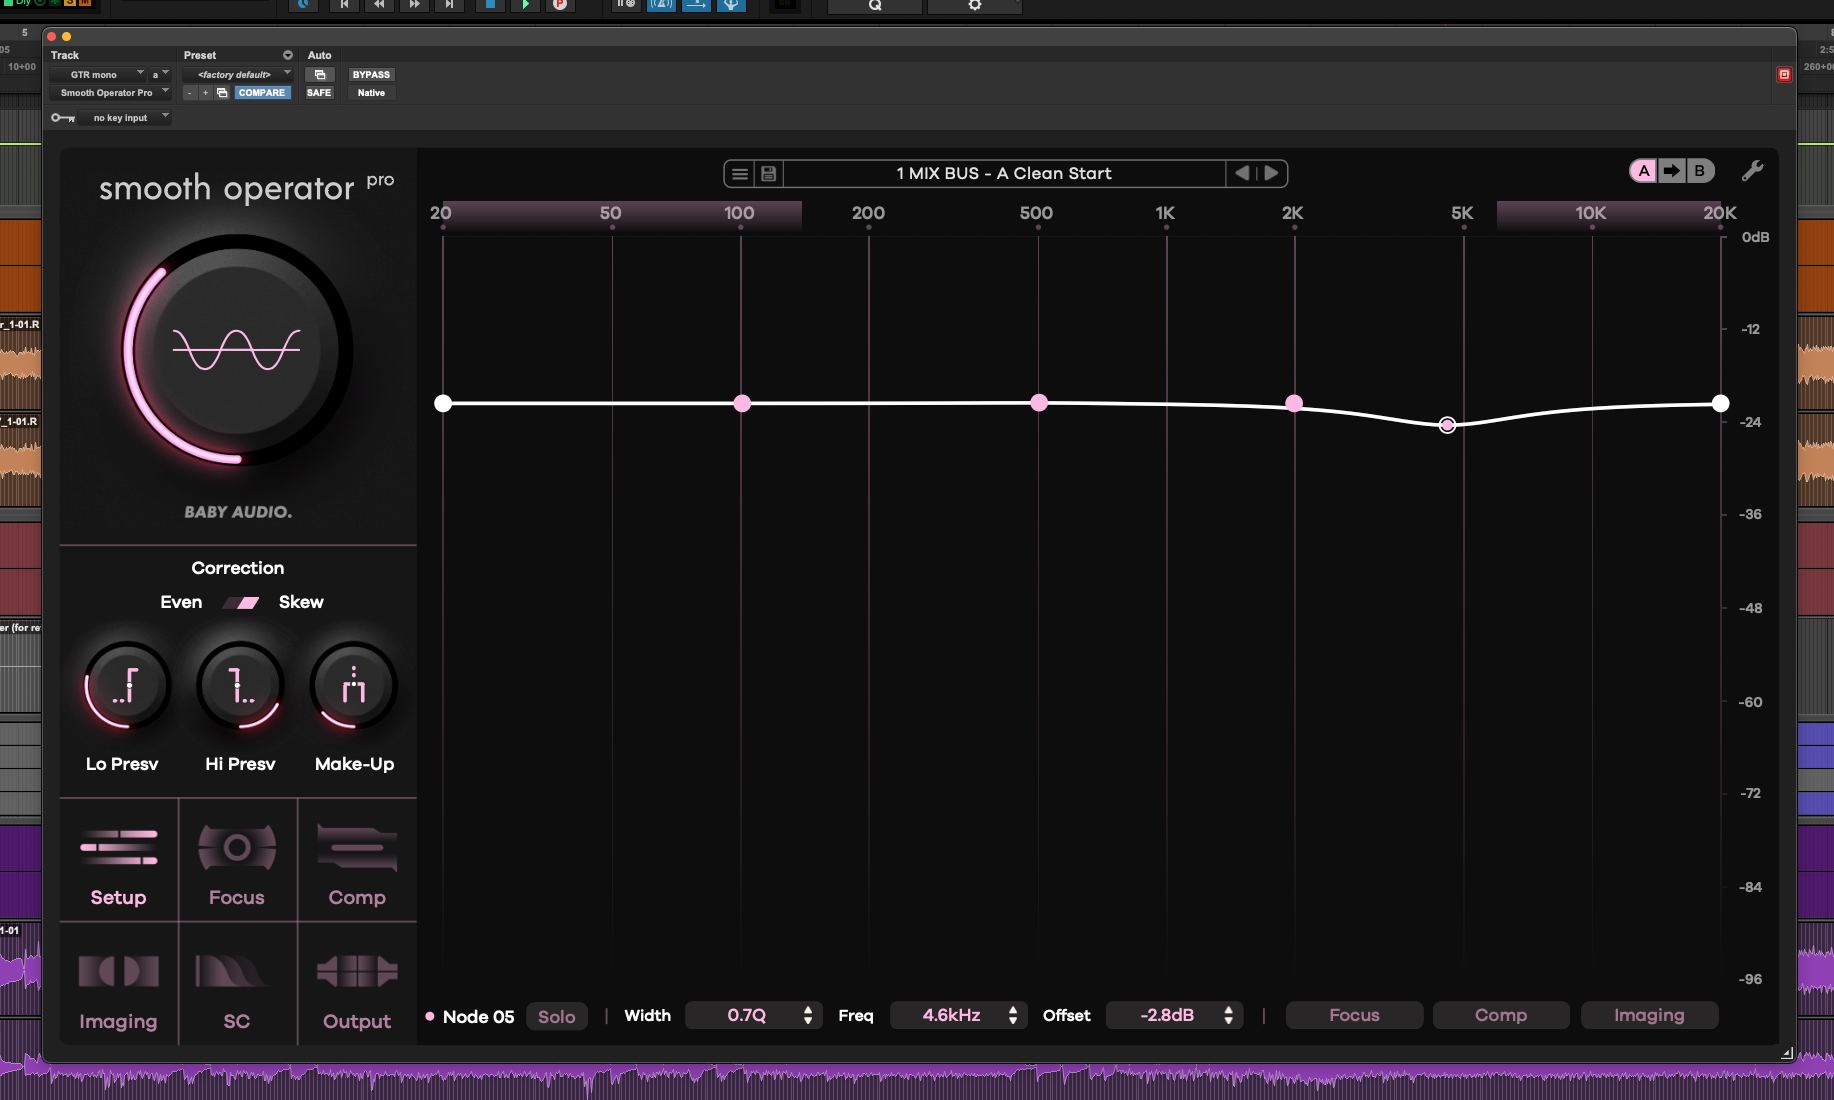This screenshot has height=1100, width=1834.
Task: Click the Offset value stepper arrows
Action: click(1228, 1016)
